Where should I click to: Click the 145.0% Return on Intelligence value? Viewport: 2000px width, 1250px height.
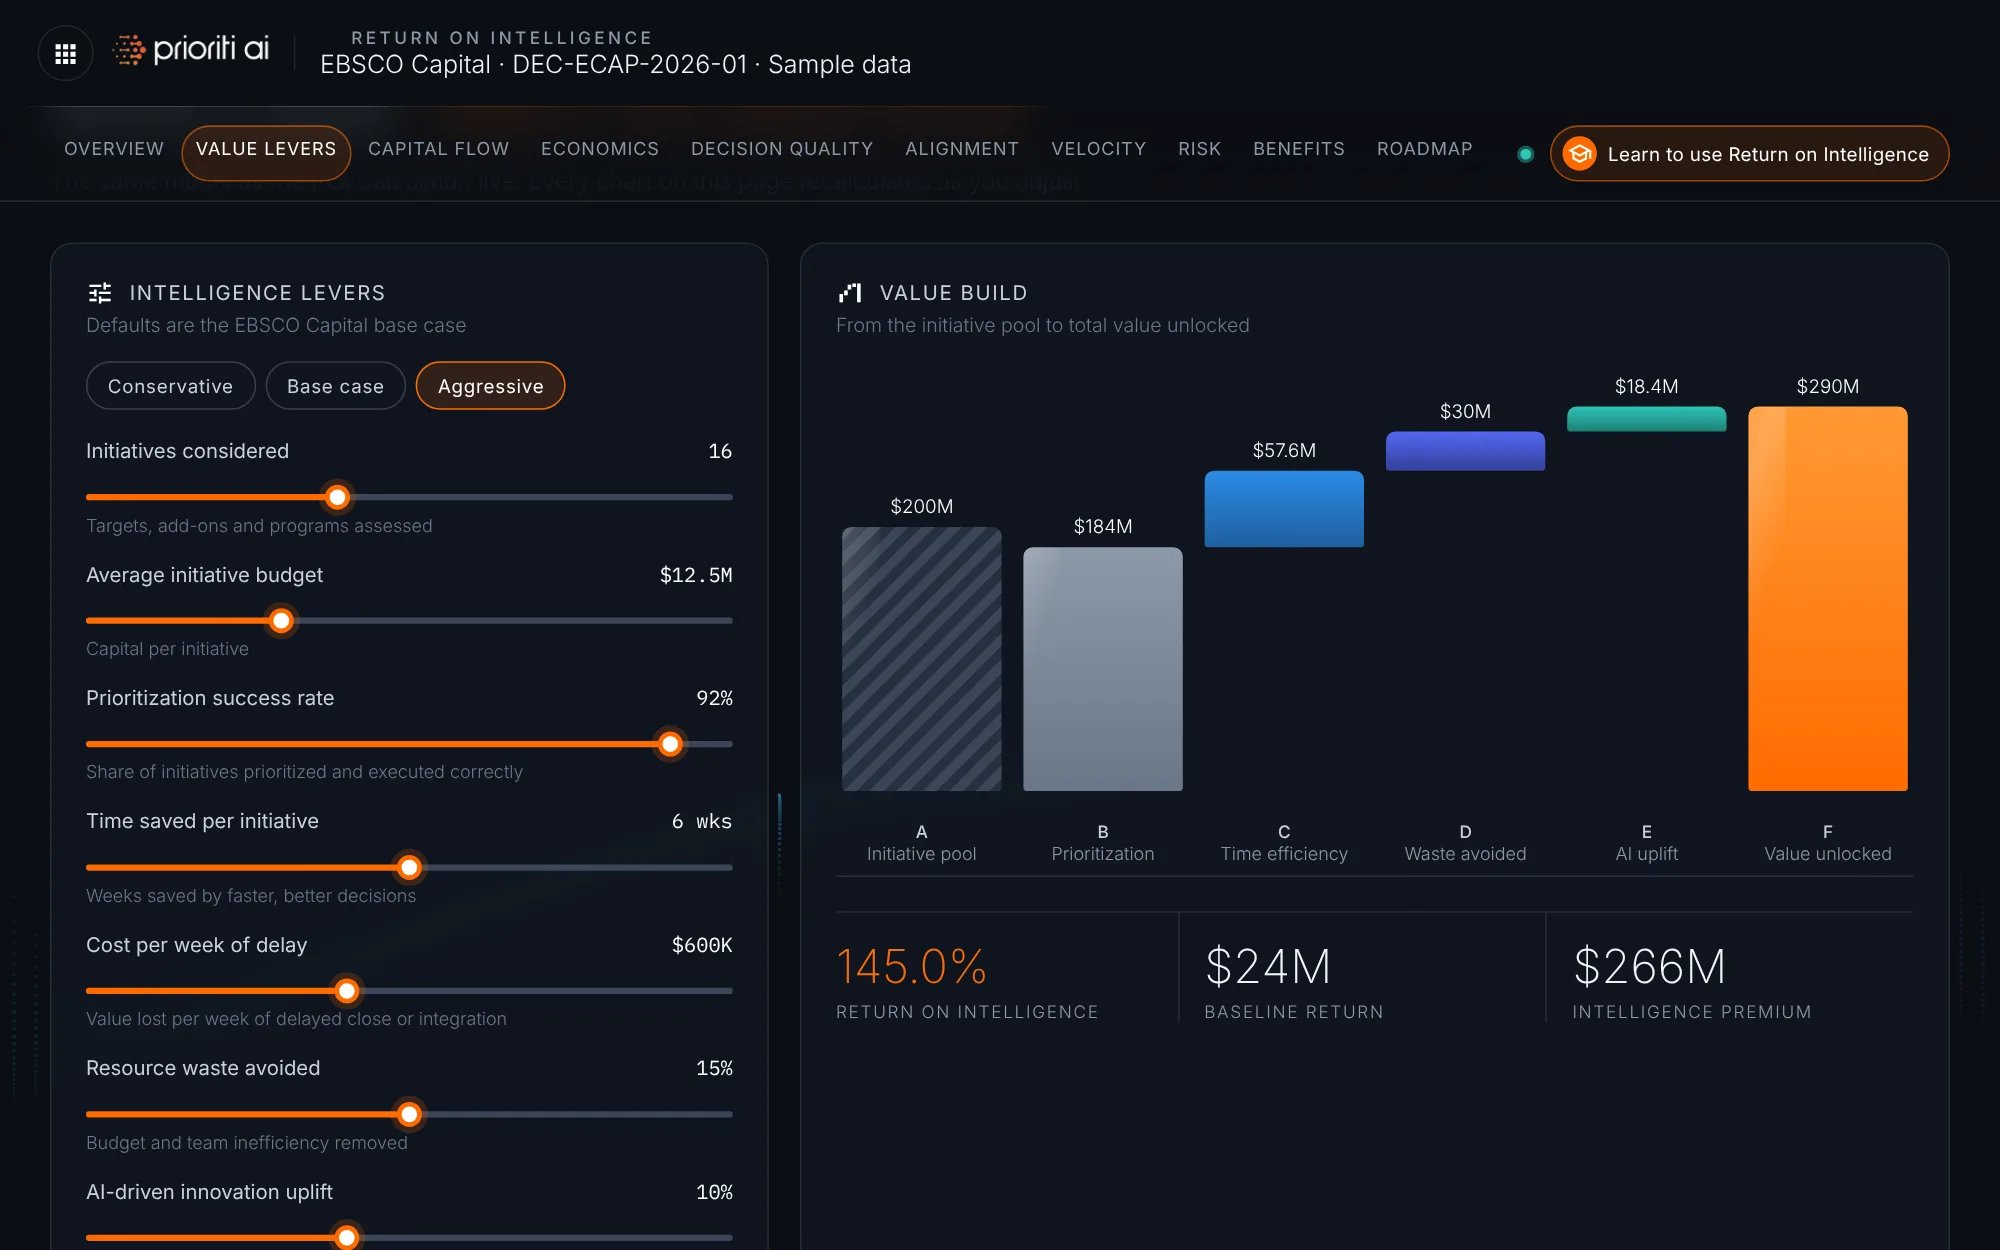click(911, 967)
